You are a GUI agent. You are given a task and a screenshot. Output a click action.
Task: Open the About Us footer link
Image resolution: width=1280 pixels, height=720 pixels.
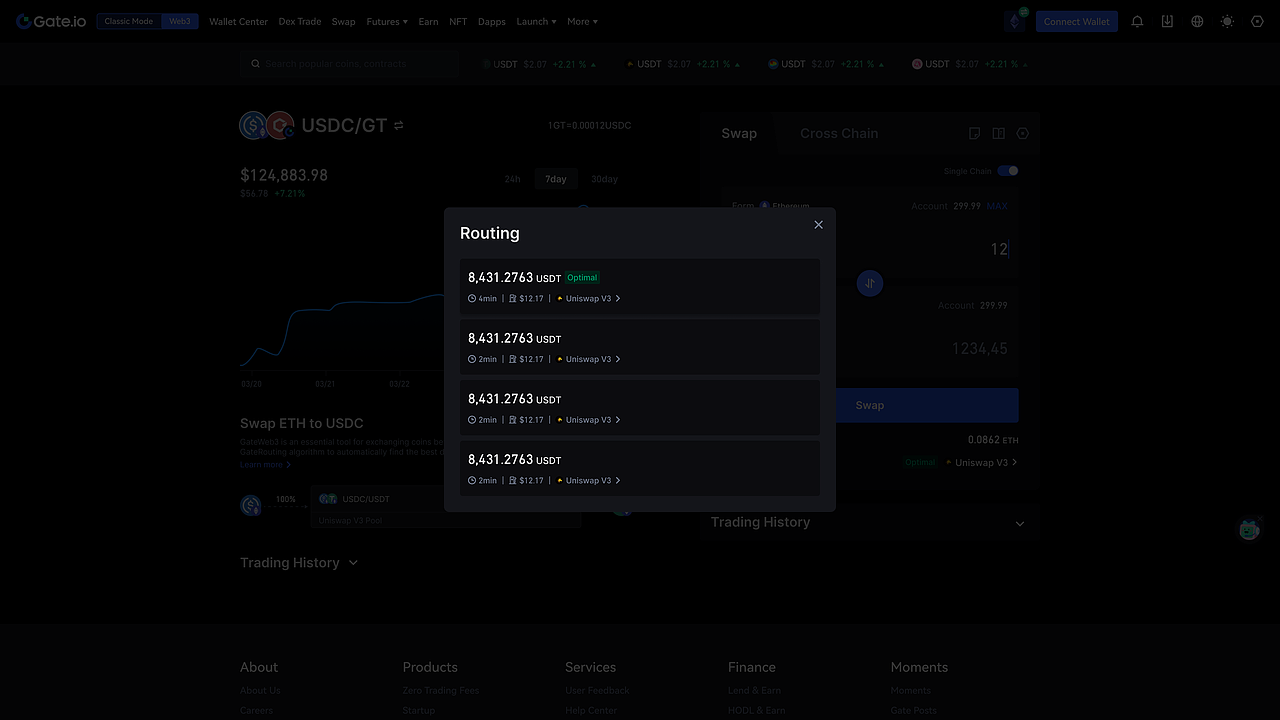260,691
